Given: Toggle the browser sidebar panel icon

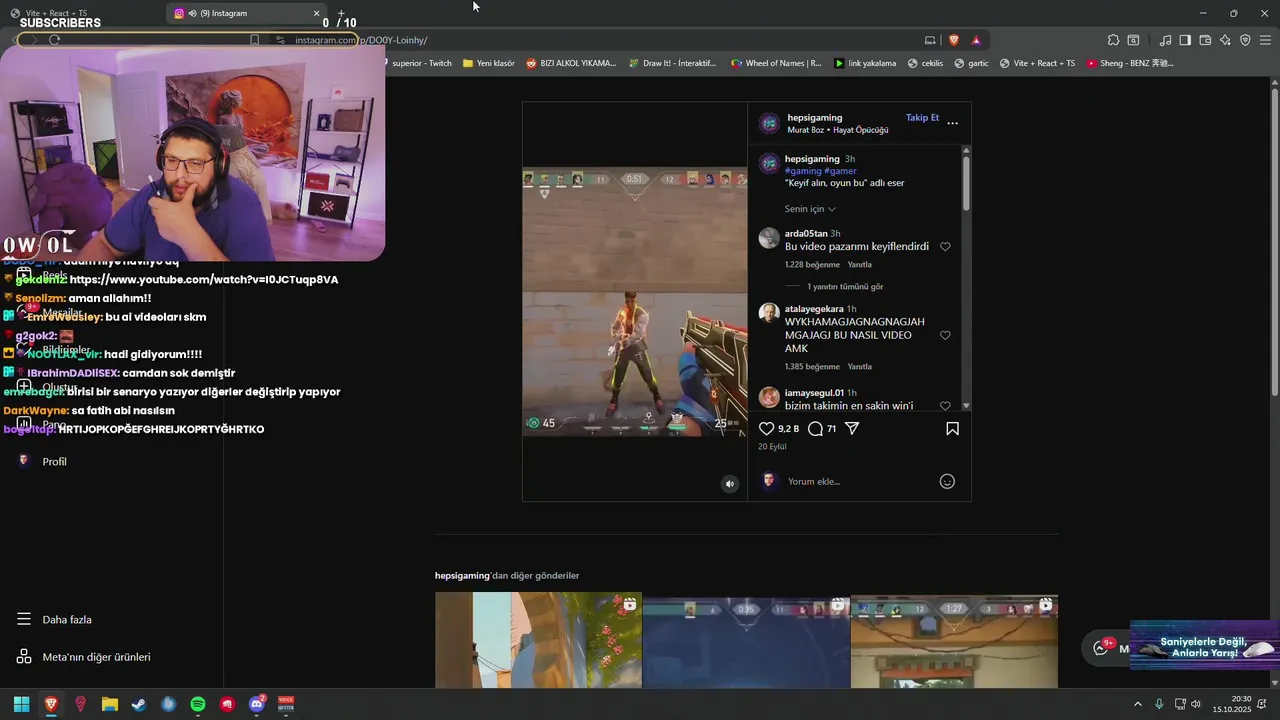Looking at the screenshot, I should 1185,40.
